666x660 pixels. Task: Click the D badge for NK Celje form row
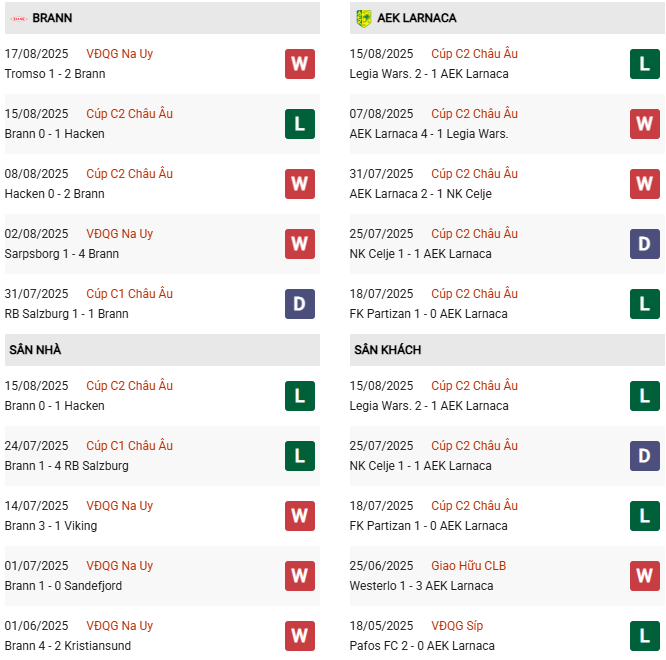tap(644, 244)
